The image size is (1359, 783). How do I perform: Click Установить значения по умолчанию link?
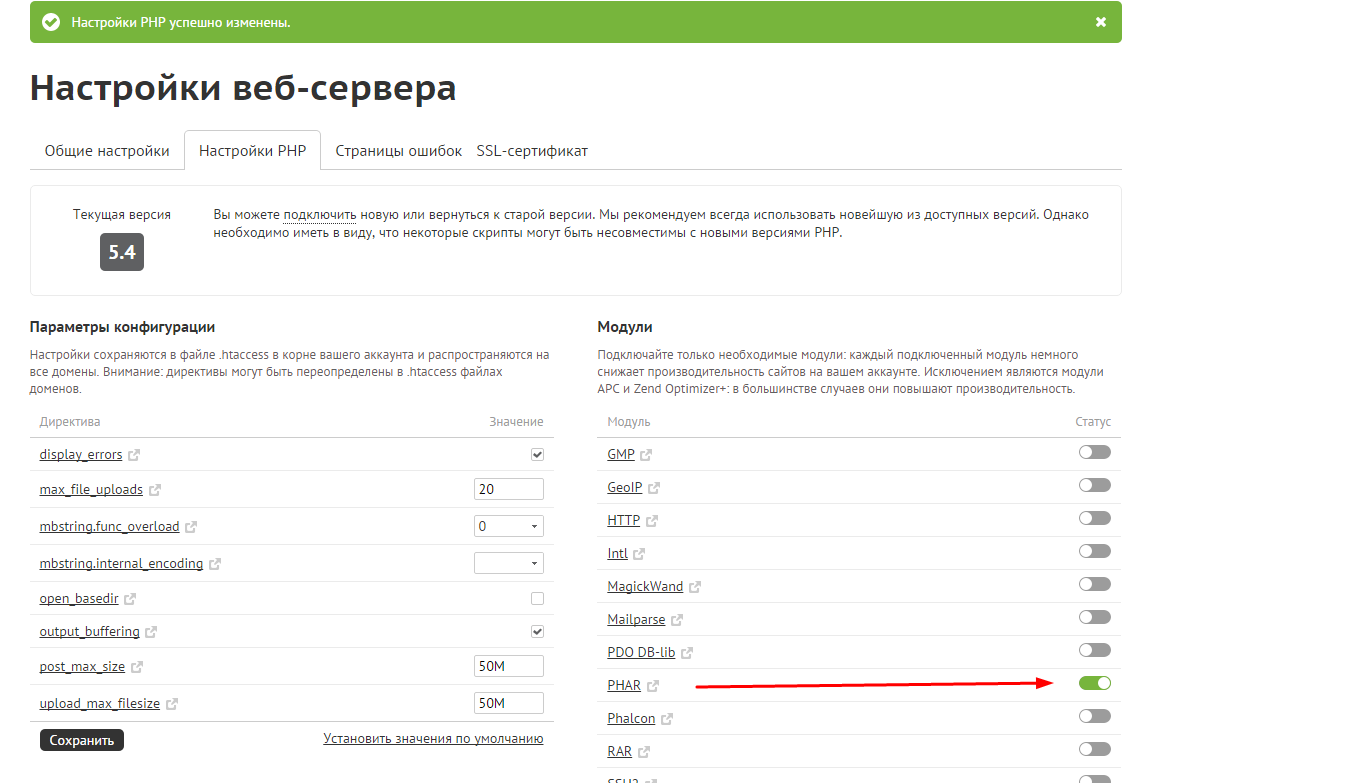(433, 738)
